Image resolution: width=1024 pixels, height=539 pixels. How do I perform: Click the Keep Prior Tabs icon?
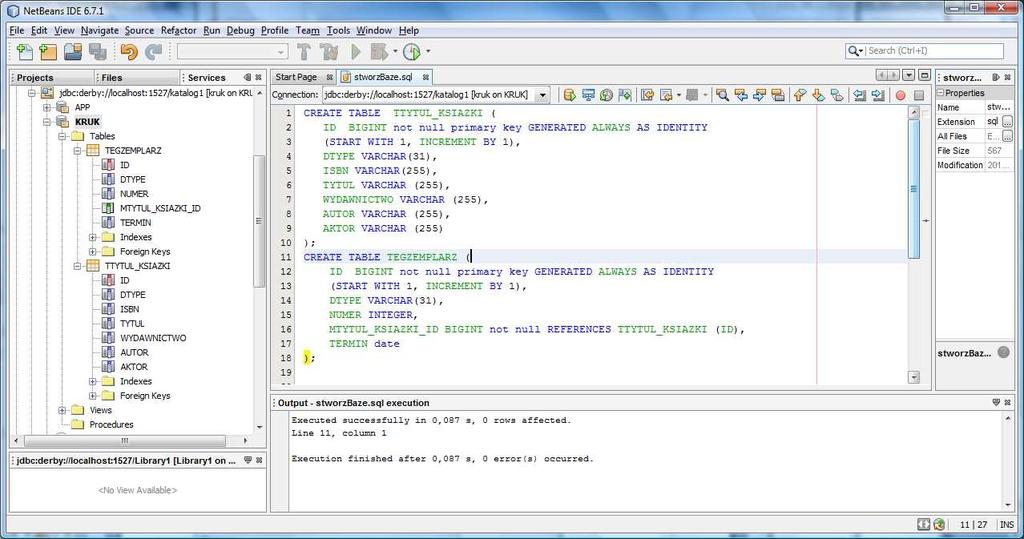click(x=625, y=95)
